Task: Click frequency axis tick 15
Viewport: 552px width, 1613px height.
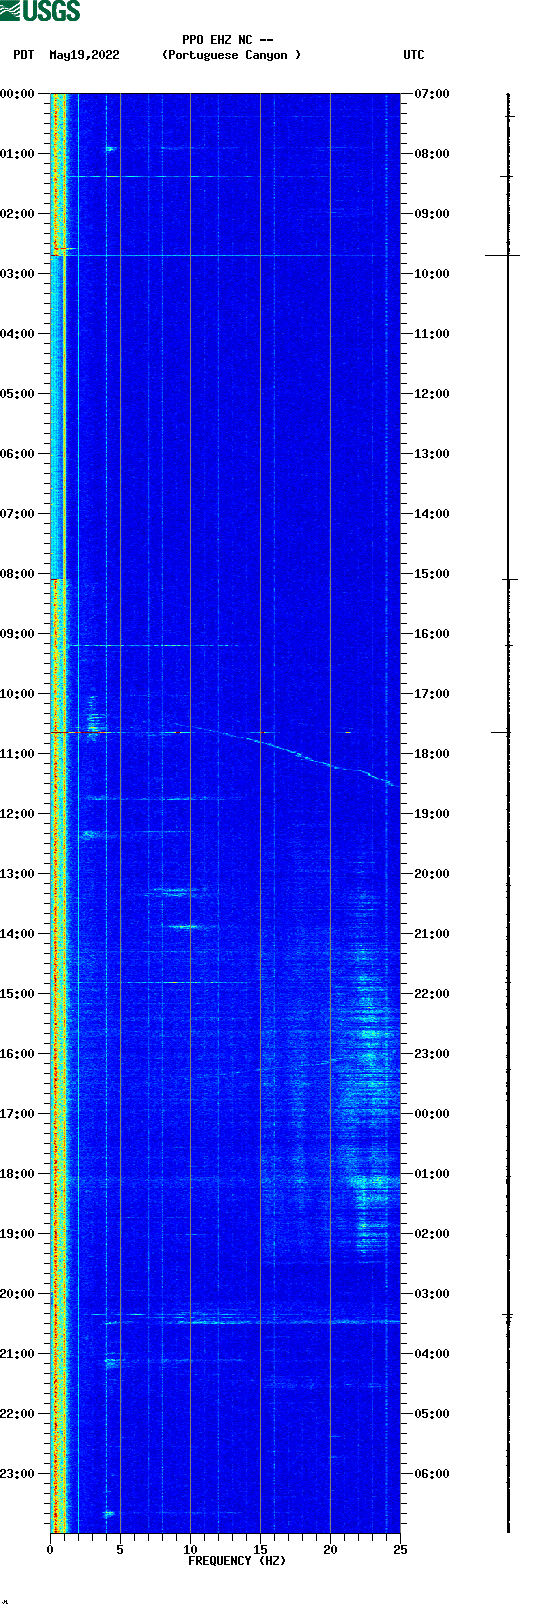Action: click(x=260, y=1550)
